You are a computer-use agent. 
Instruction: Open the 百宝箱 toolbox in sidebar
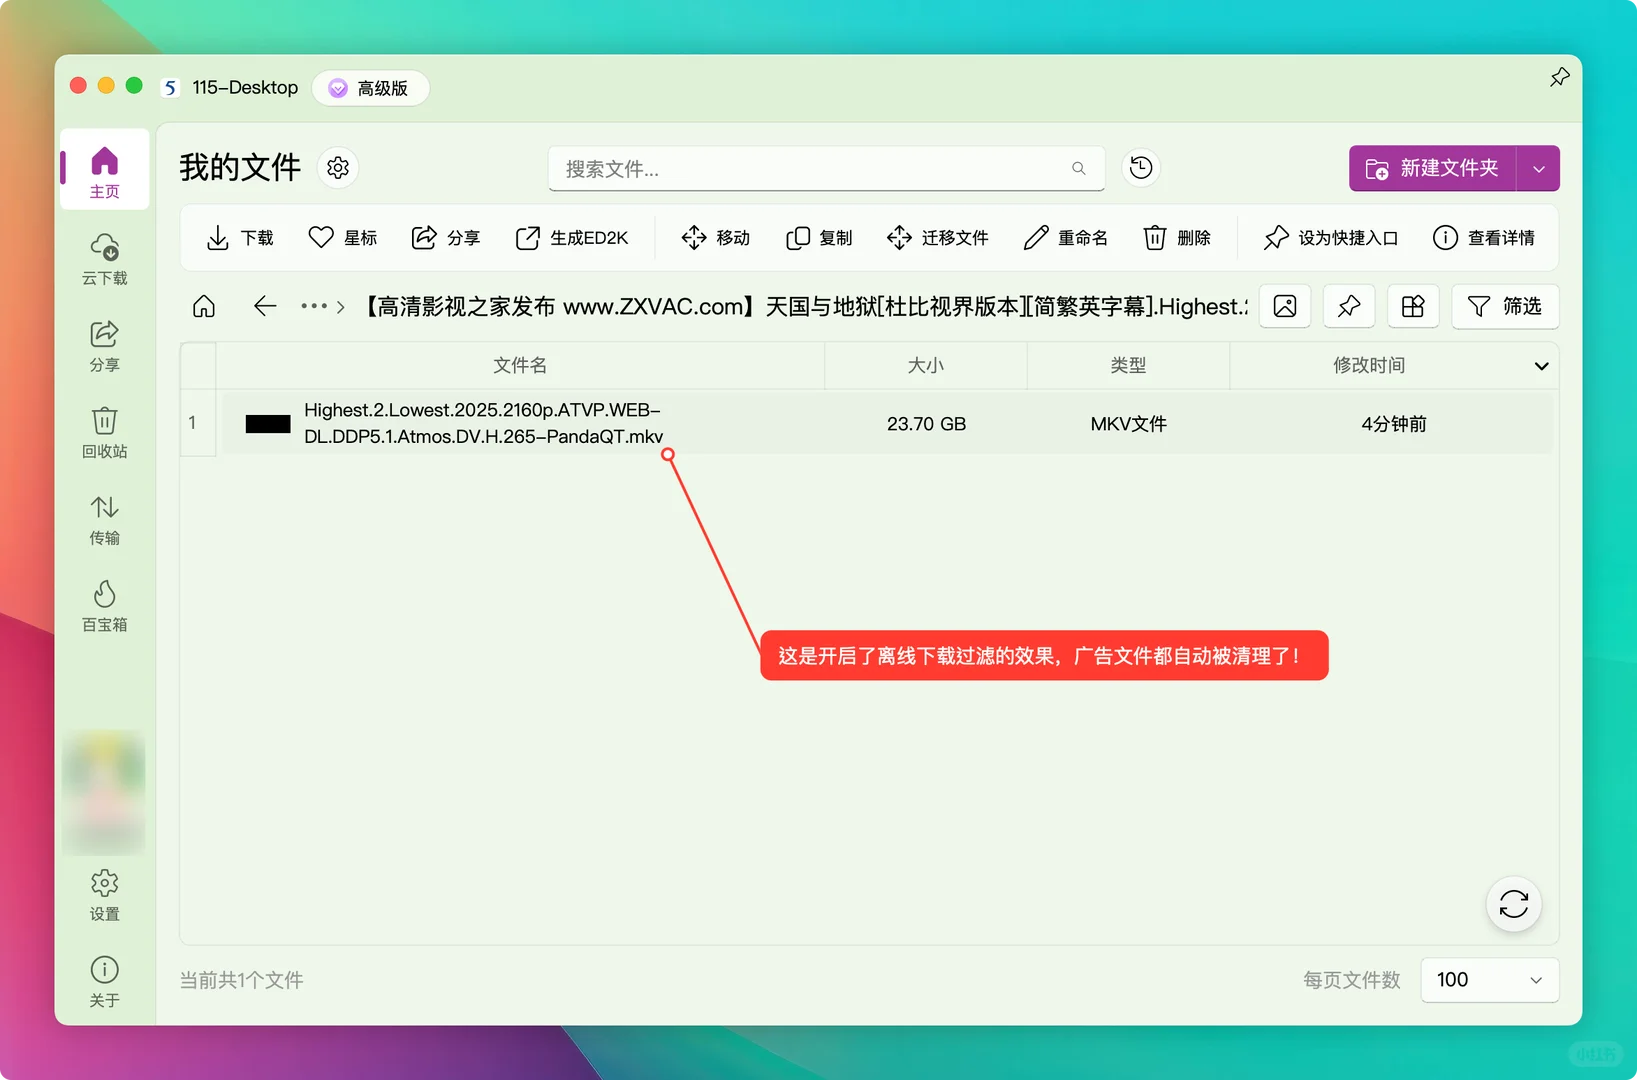click(x=103, y=605)
